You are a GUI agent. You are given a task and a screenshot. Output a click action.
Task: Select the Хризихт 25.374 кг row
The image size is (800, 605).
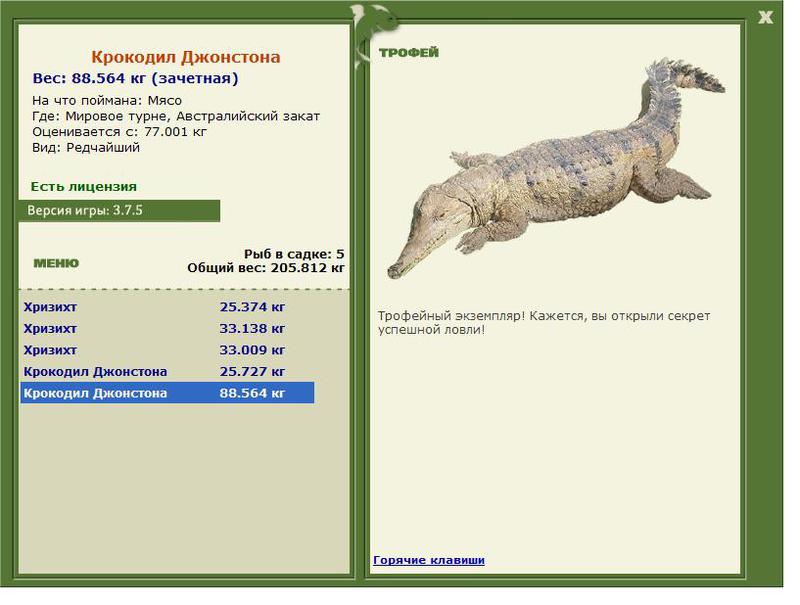coord(167,307)
